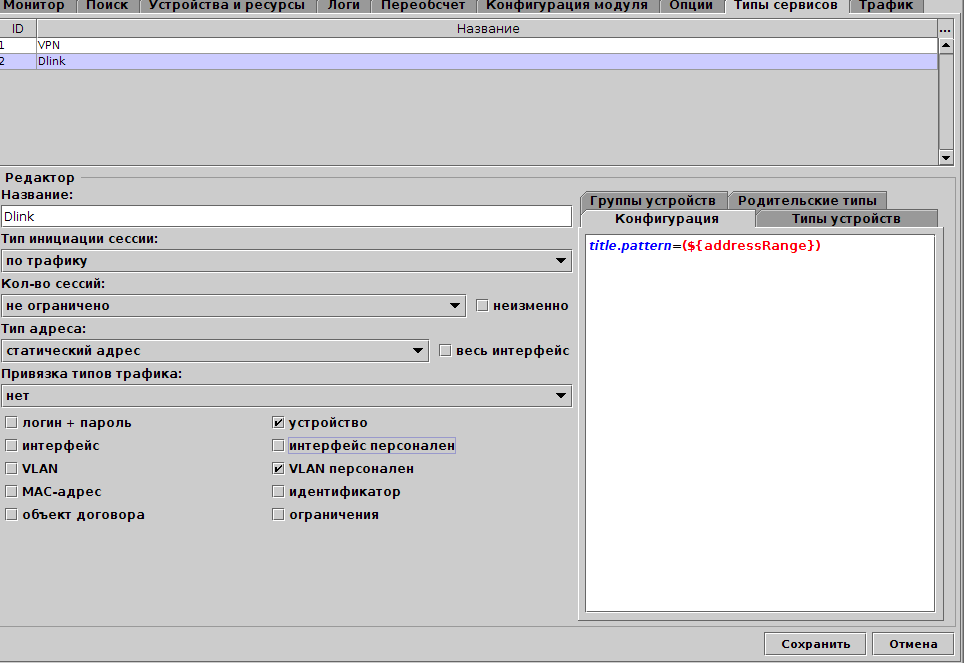Screen dimensions: 964x663
Task: Switch to the Типы устройств tab
Action: 845,217
